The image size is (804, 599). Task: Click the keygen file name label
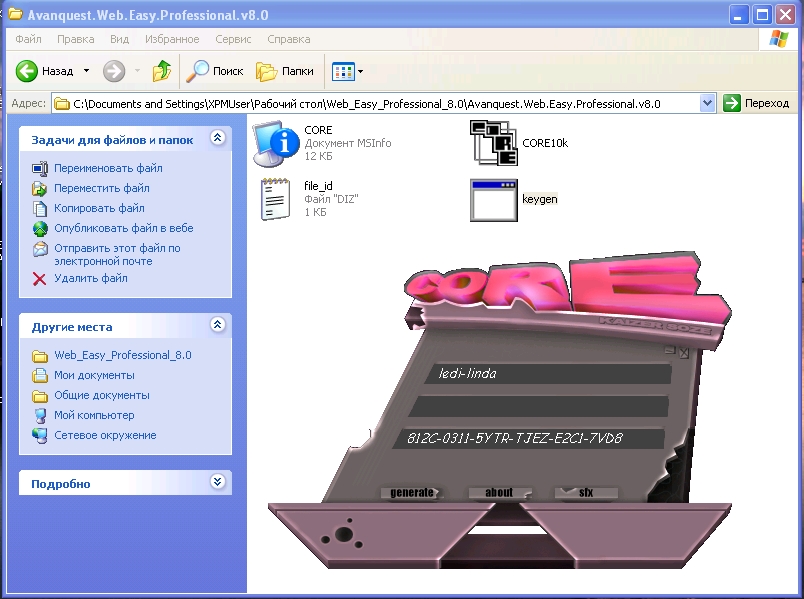(539, 199)
